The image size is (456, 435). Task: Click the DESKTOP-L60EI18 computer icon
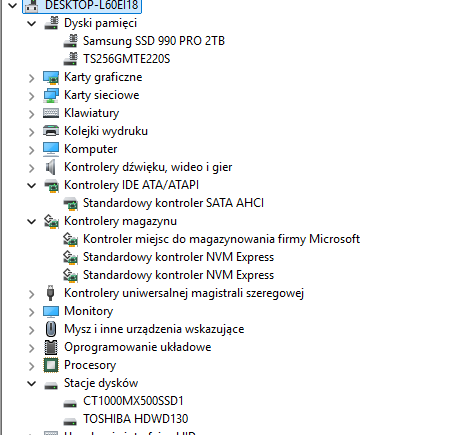click(32, 5)
